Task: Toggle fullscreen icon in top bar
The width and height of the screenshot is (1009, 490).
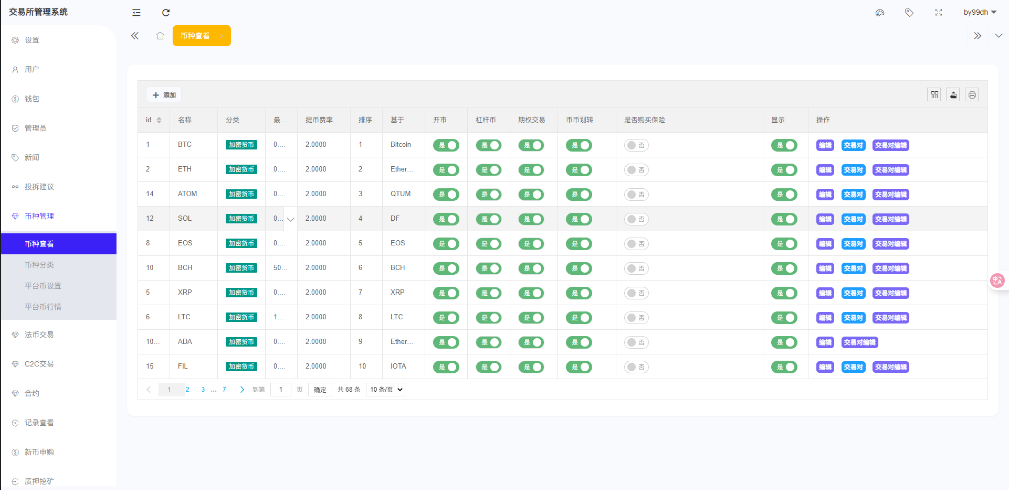Action: pyautogui.click(x=939, y=12)
